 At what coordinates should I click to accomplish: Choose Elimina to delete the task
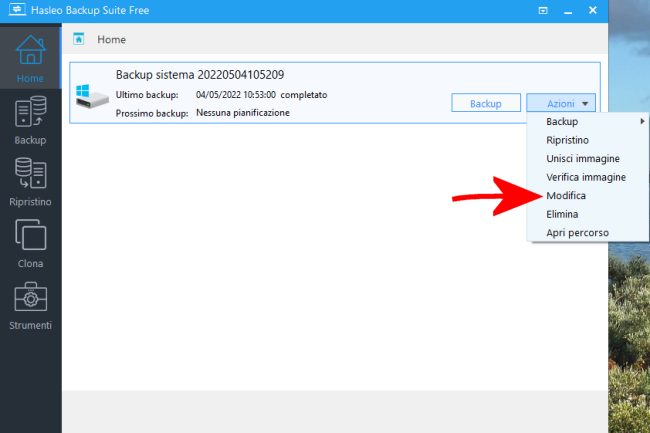(x=587, y=214)
